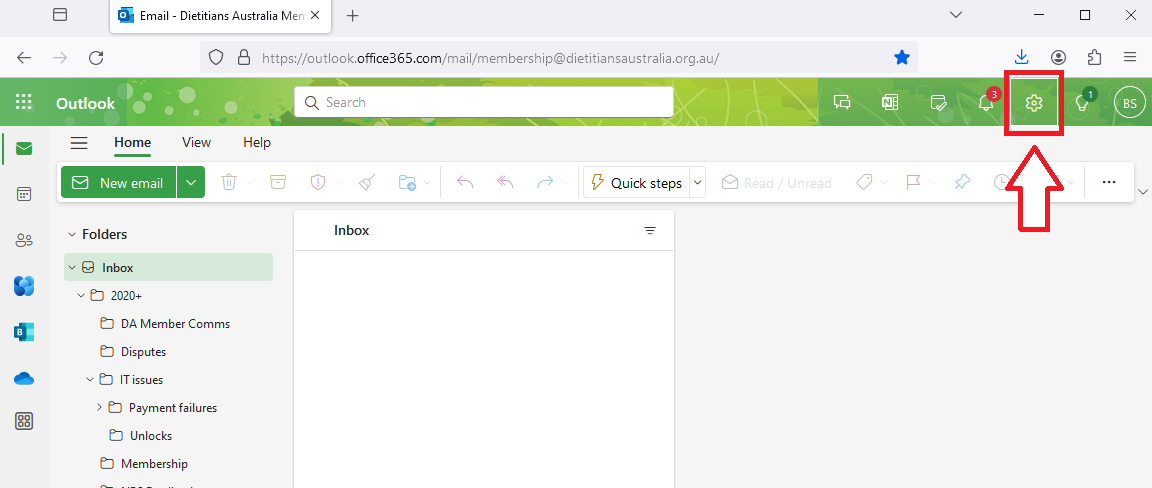The image size is (1152, 488).
Task: Collapse the Folders section
Action: coord(71,234)
